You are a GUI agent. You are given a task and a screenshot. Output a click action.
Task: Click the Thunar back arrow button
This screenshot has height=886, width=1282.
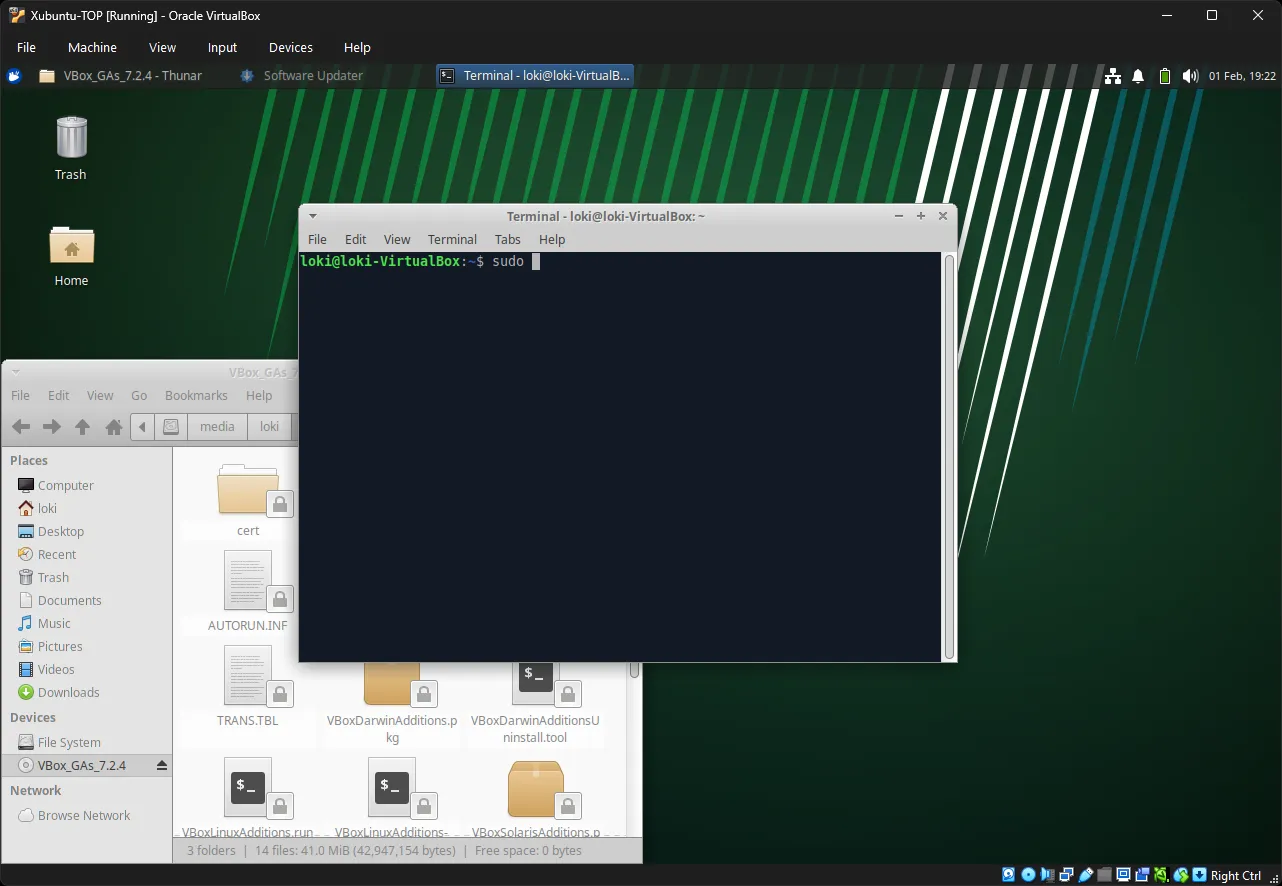21,427
